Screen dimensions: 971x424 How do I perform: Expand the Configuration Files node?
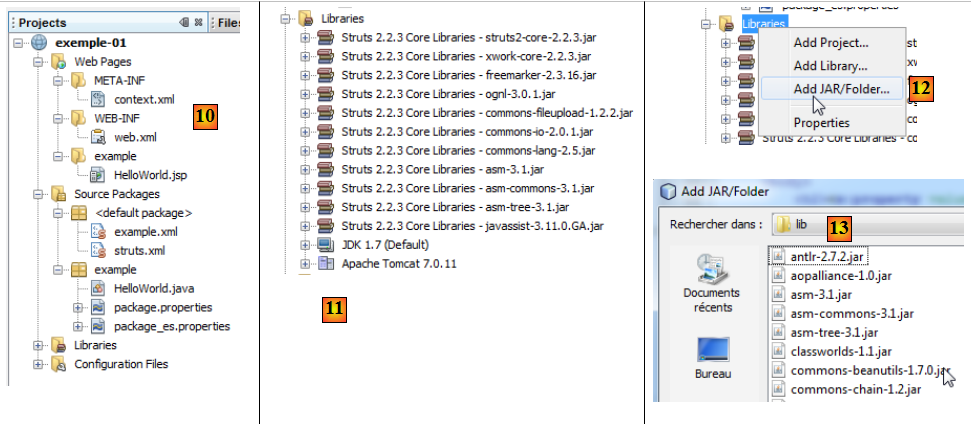click(39, 364)
